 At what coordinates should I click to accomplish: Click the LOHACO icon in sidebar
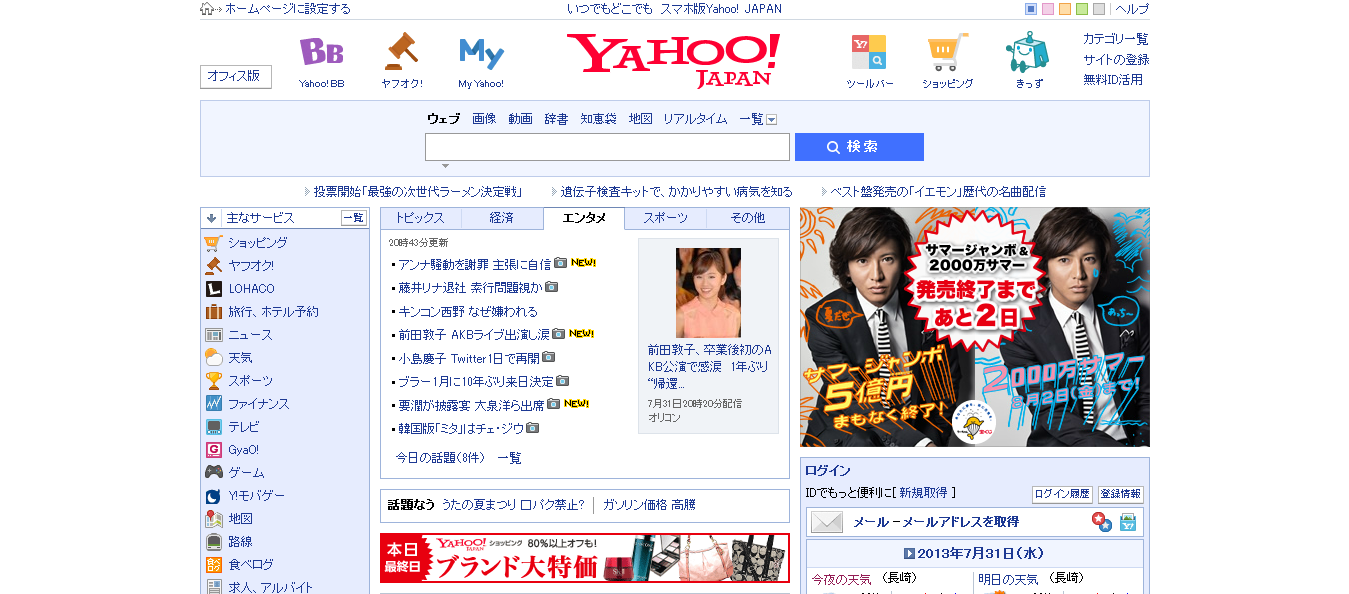point(213,288)
